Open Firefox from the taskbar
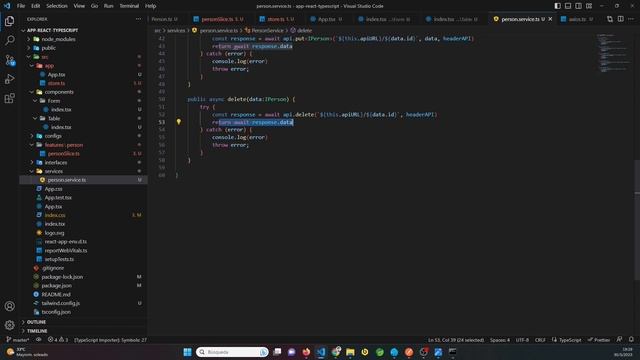 click(x=306, y=352)
